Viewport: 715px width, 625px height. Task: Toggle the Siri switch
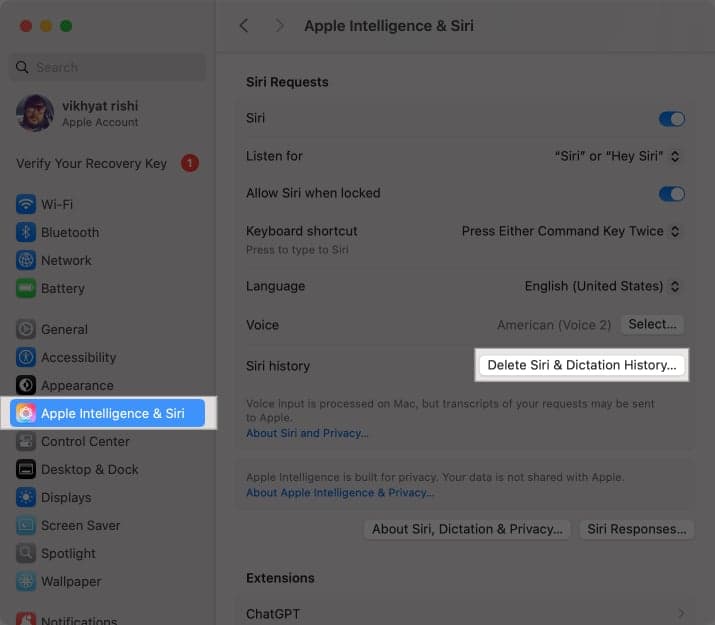(672, 119)
